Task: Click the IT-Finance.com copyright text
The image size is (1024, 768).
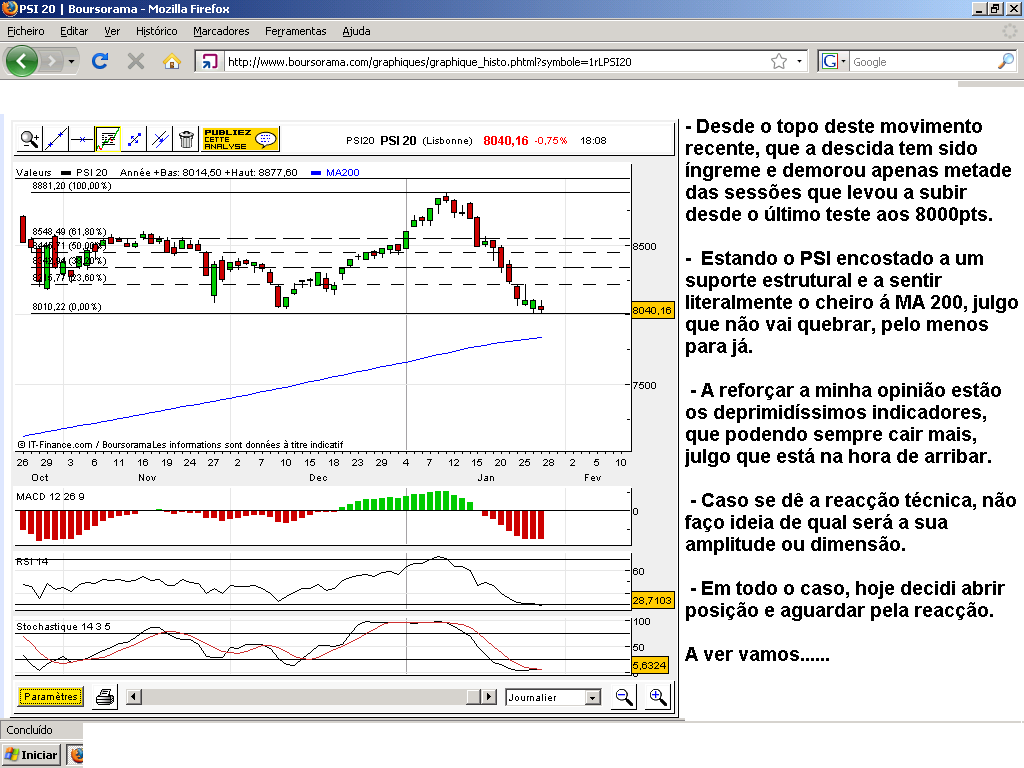Action: (x=180, y=445)
